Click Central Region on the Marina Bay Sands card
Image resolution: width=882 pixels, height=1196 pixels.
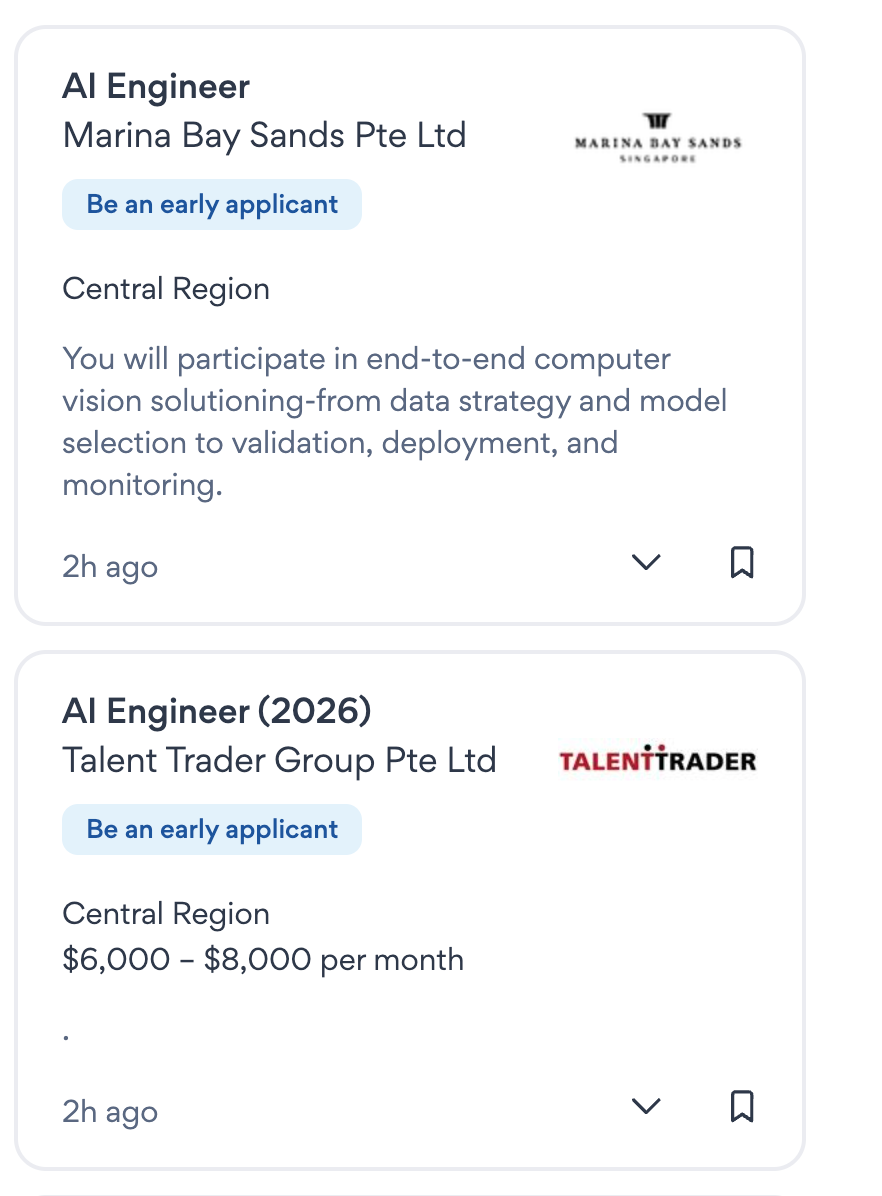(166, 290)
